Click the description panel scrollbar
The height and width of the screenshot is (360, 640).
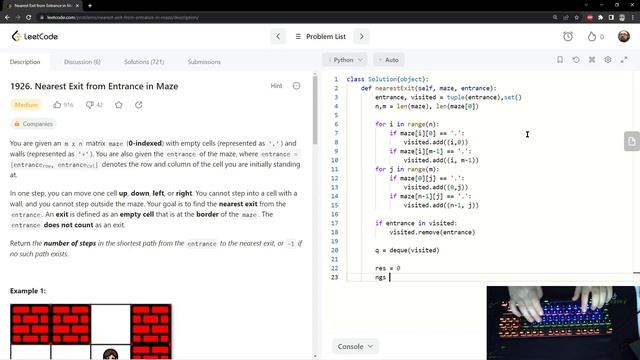pos(315,109)
